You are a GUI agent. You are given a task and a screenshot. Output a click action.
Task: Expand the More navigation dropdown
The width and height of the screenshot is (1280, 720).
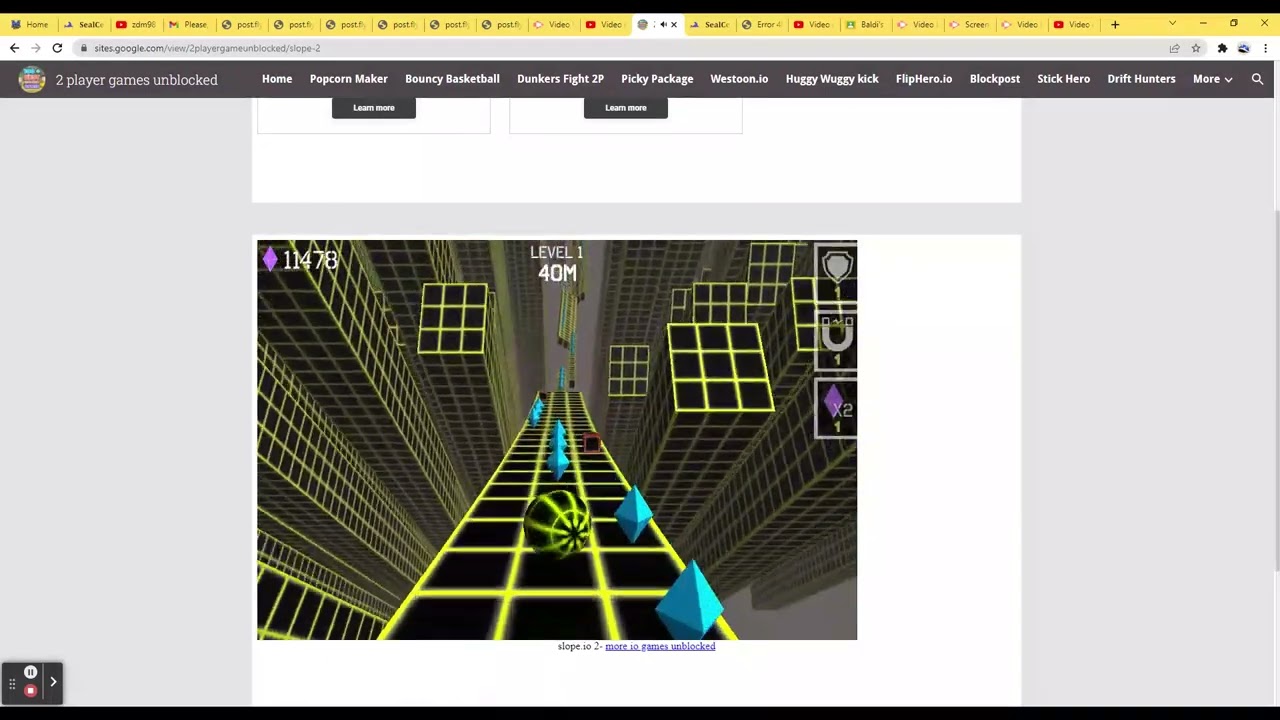point(1212,79)
